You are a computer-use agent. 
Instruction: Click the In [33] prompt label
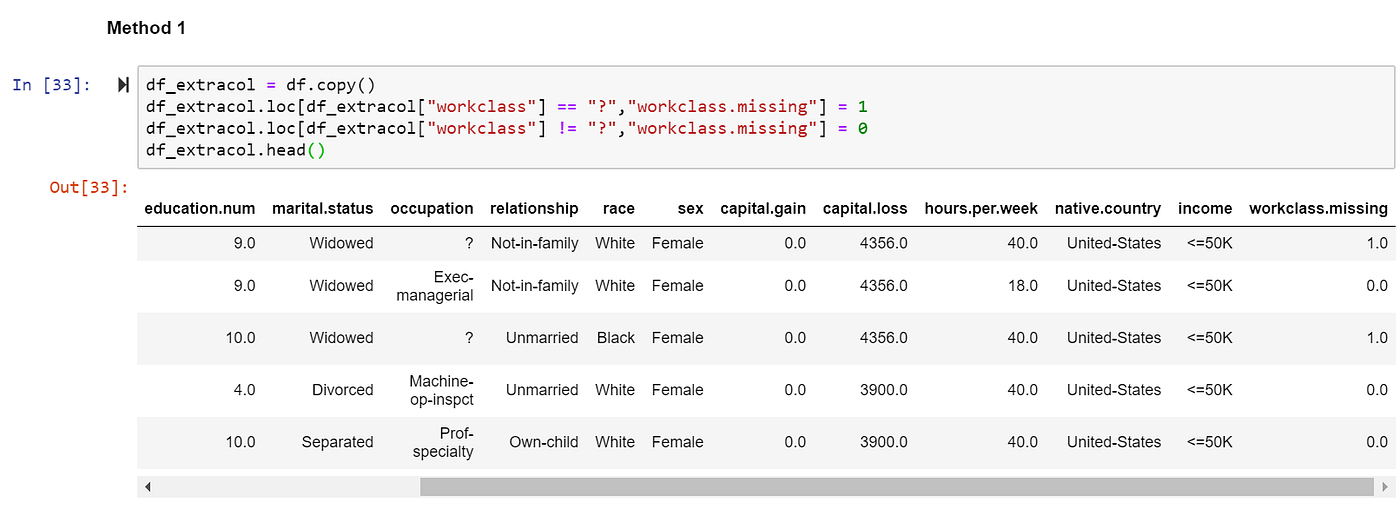52,85
